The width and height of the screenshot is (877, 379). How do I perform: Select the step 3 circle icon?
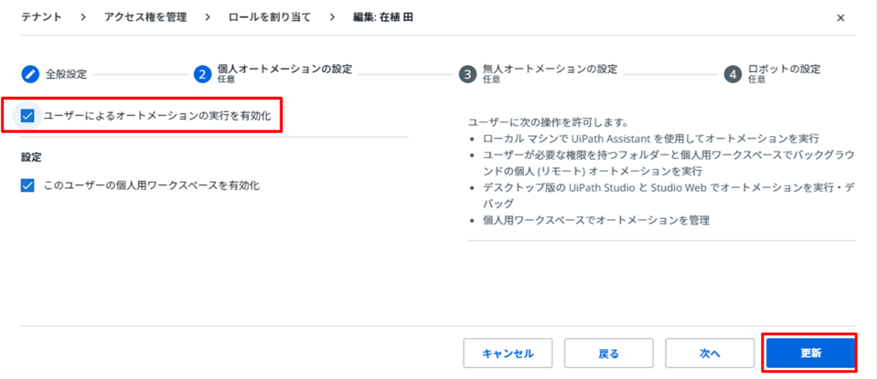pyautogui.click(x=467, y=74)
